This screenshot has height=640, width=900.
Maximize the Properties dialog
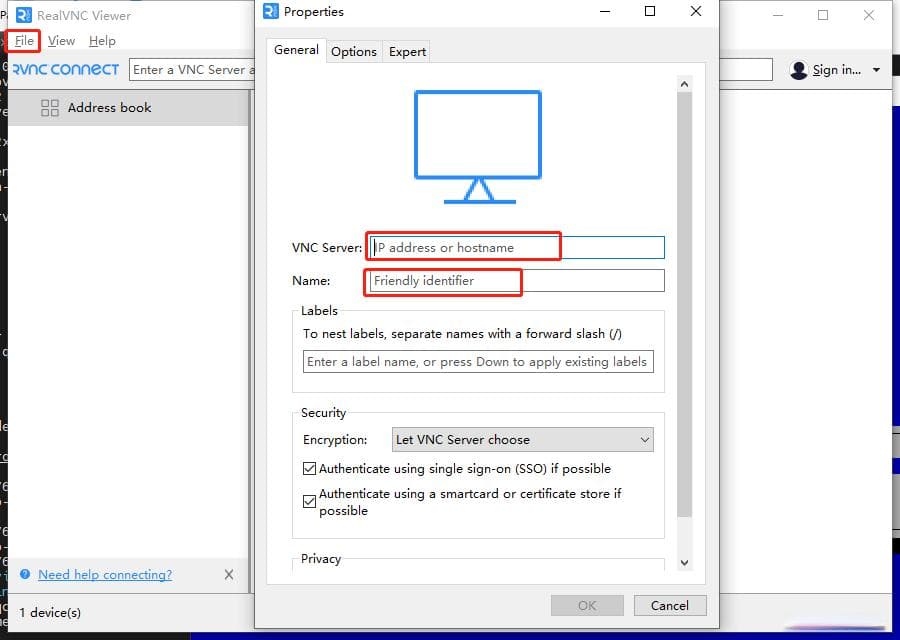650,11
